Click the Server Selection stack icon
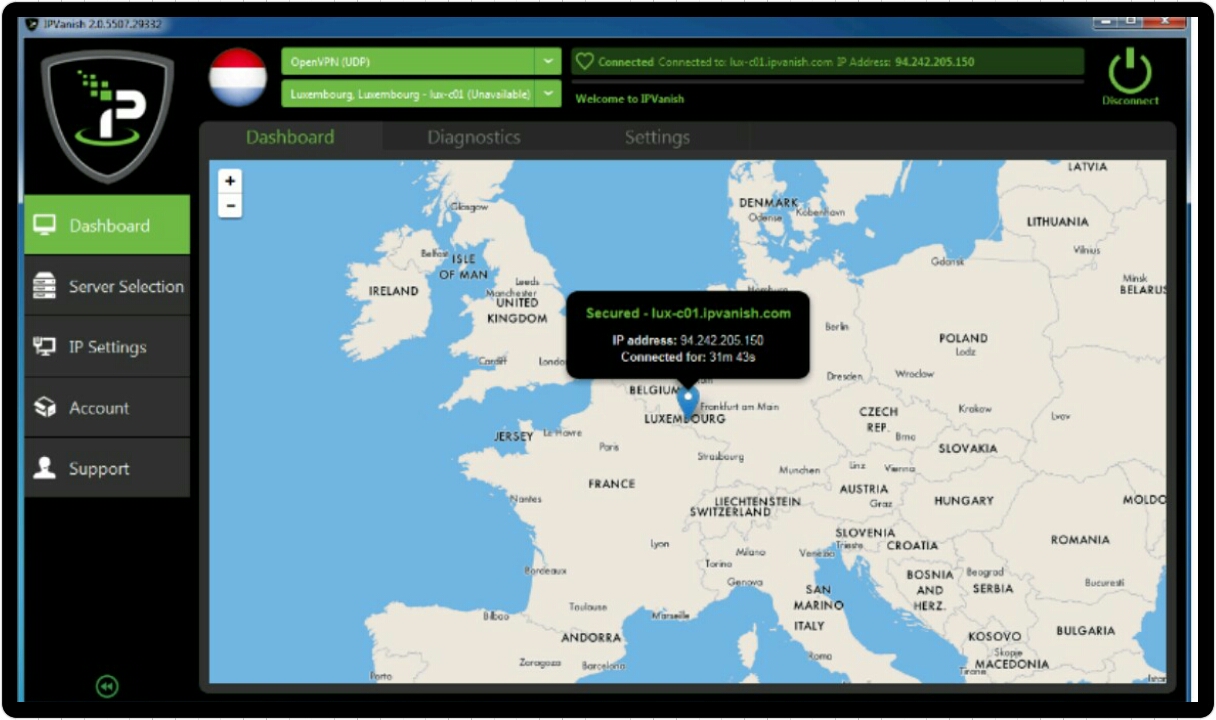 click(x=45, y=286)
